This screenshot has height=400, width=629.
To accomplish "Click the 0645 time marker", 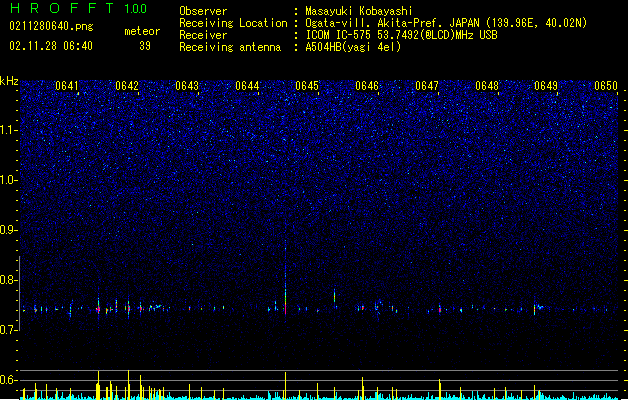I will coord(307,86).
